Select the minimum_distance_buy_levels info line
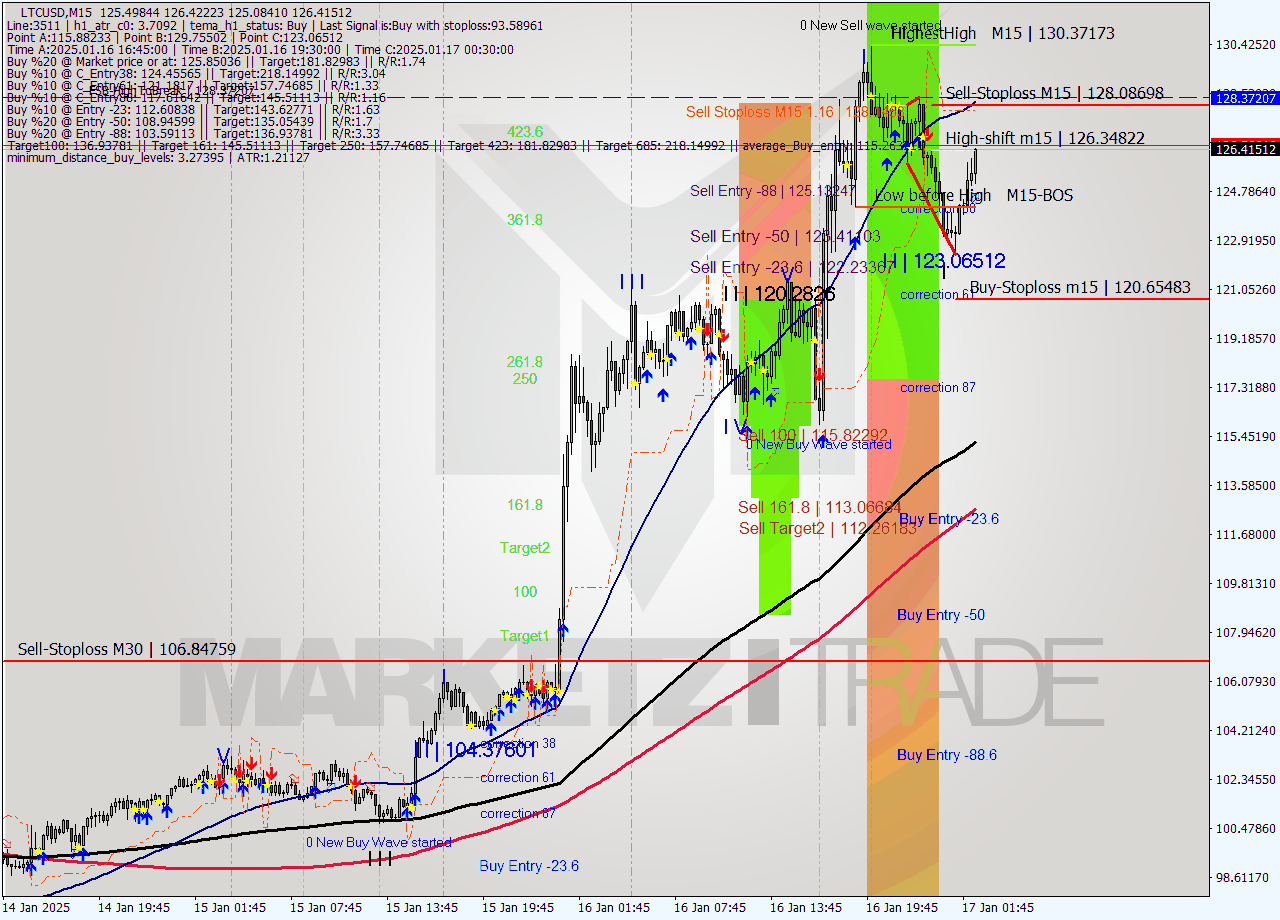Screen dimensions: 1280x920 [x=158, y=157]
